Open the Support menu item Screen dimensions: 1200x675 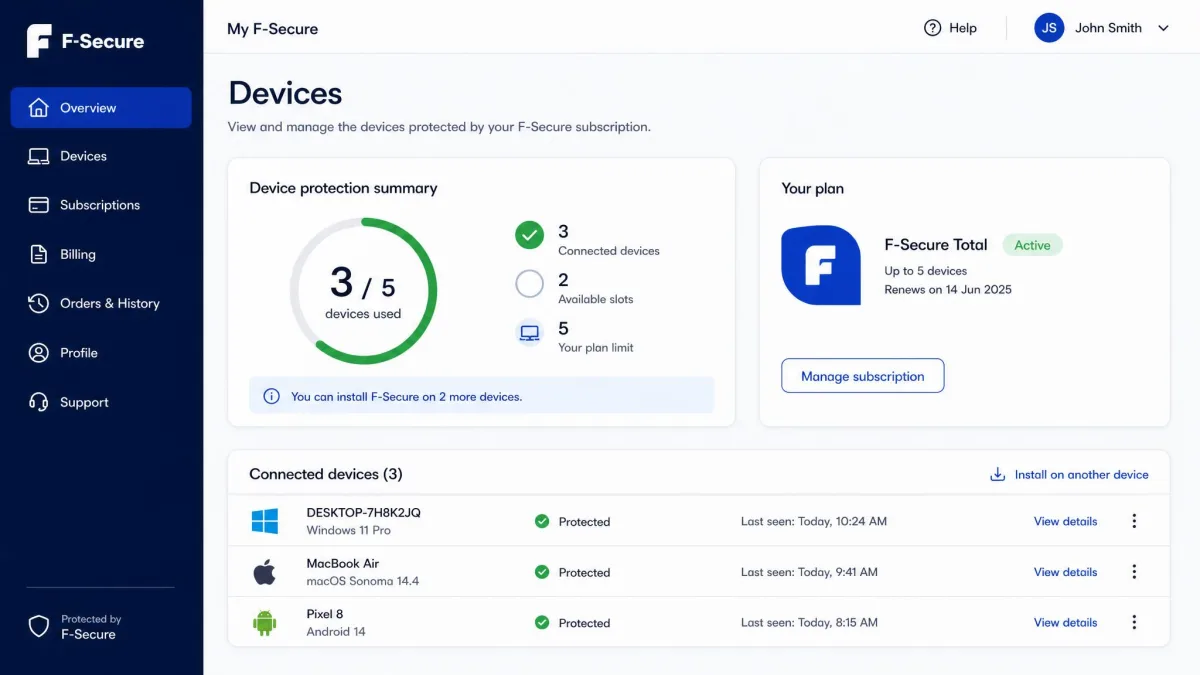point(101,402)
